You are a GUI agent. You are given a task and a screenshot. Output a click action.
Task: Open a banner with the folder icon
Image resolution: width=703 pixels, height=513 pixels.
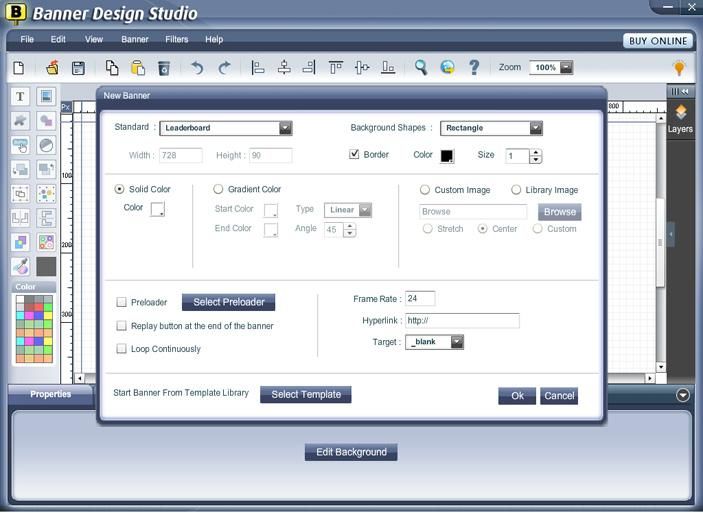tap(52, 68)
